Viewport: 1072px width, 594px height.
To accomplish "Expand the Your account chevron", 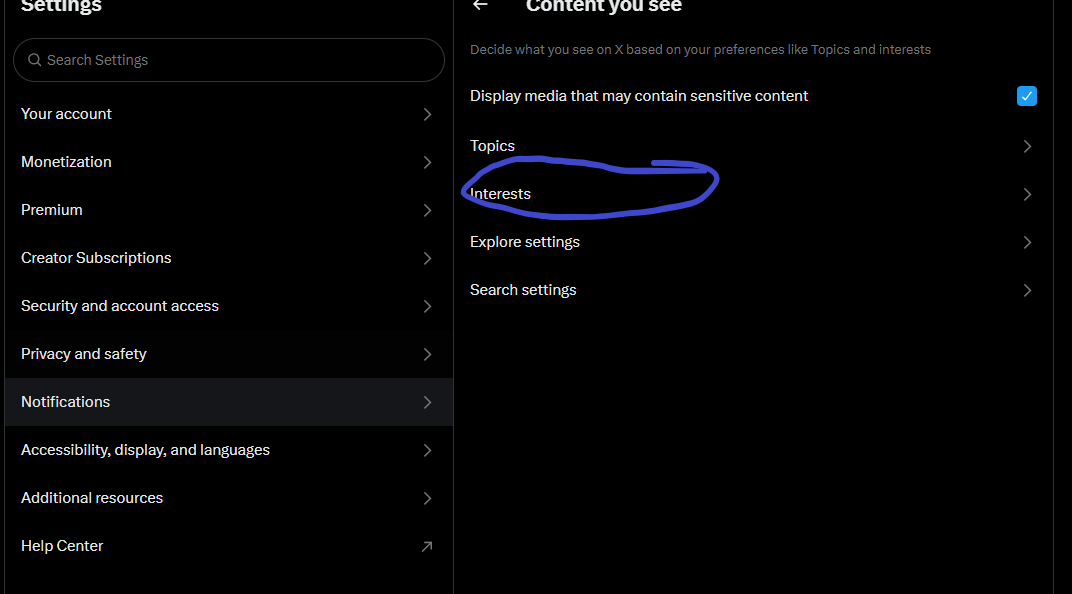I will click(427, 114).
